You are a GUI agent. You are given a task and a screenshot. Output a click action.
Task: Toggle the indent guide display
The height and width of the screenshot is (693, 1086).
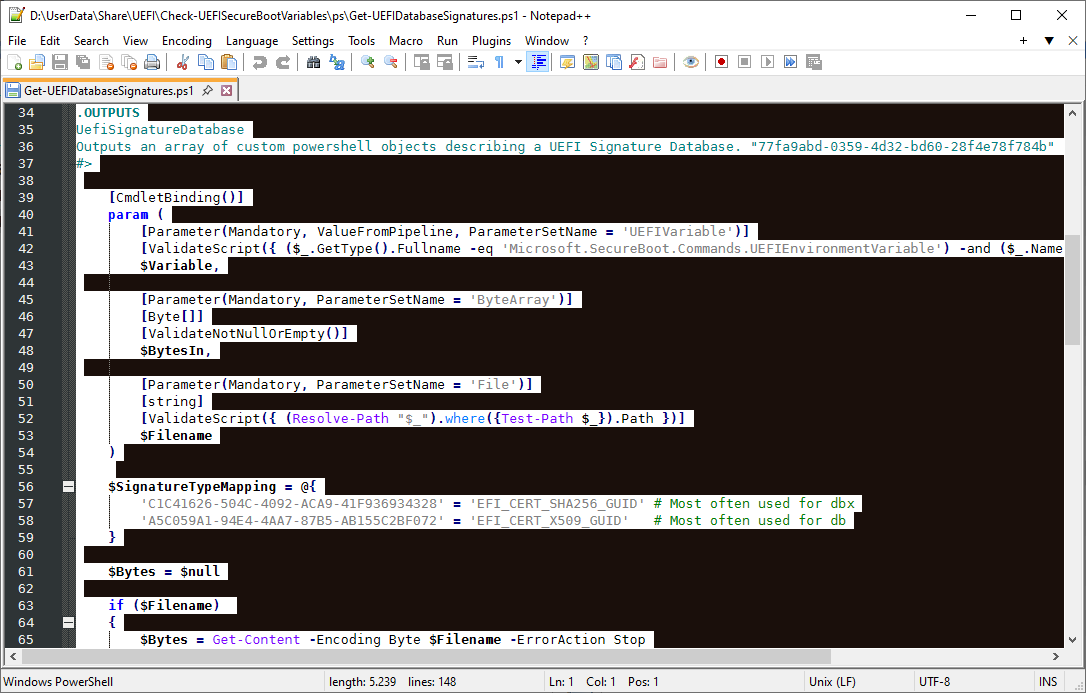tap(538, 61)
